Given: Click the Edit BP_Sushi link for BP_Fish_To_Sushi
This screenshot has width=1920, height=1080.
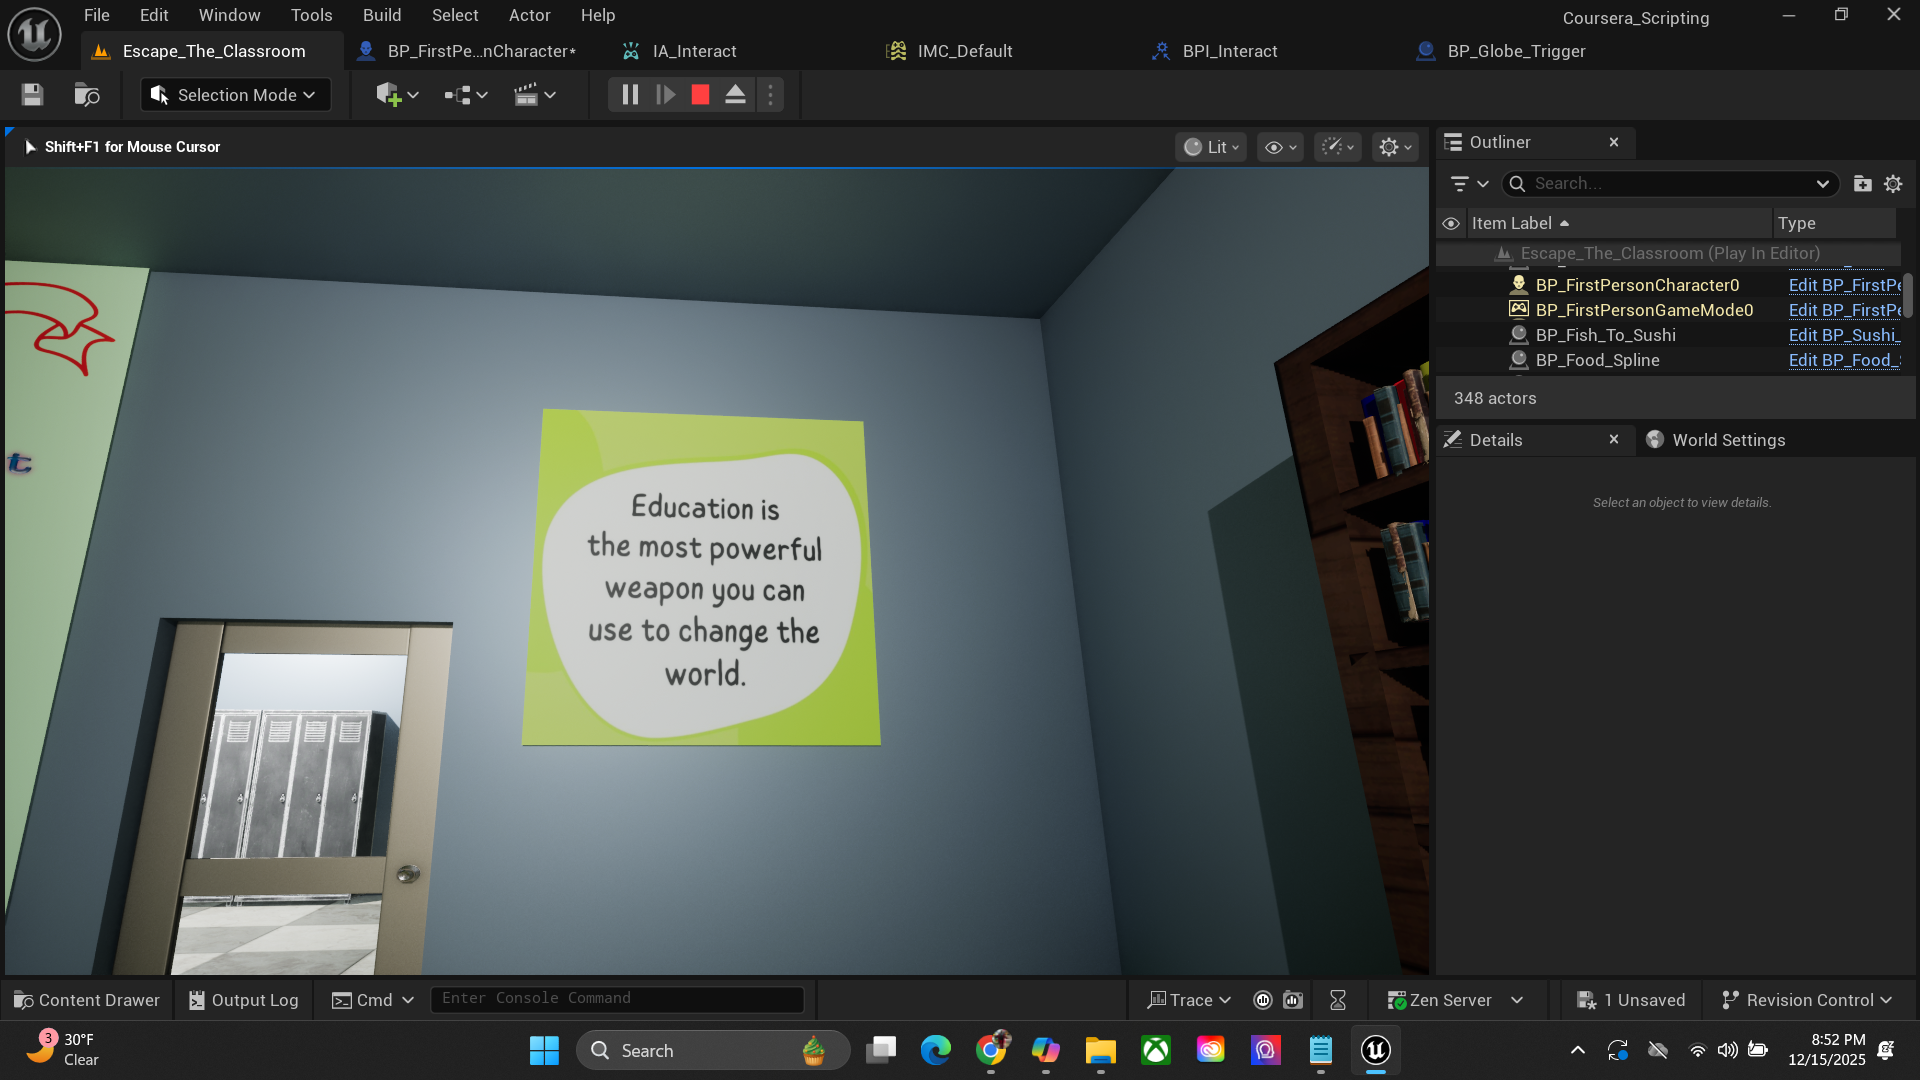Looking at the screenshot, I should pyautogui.click(x=1843, y=335).
